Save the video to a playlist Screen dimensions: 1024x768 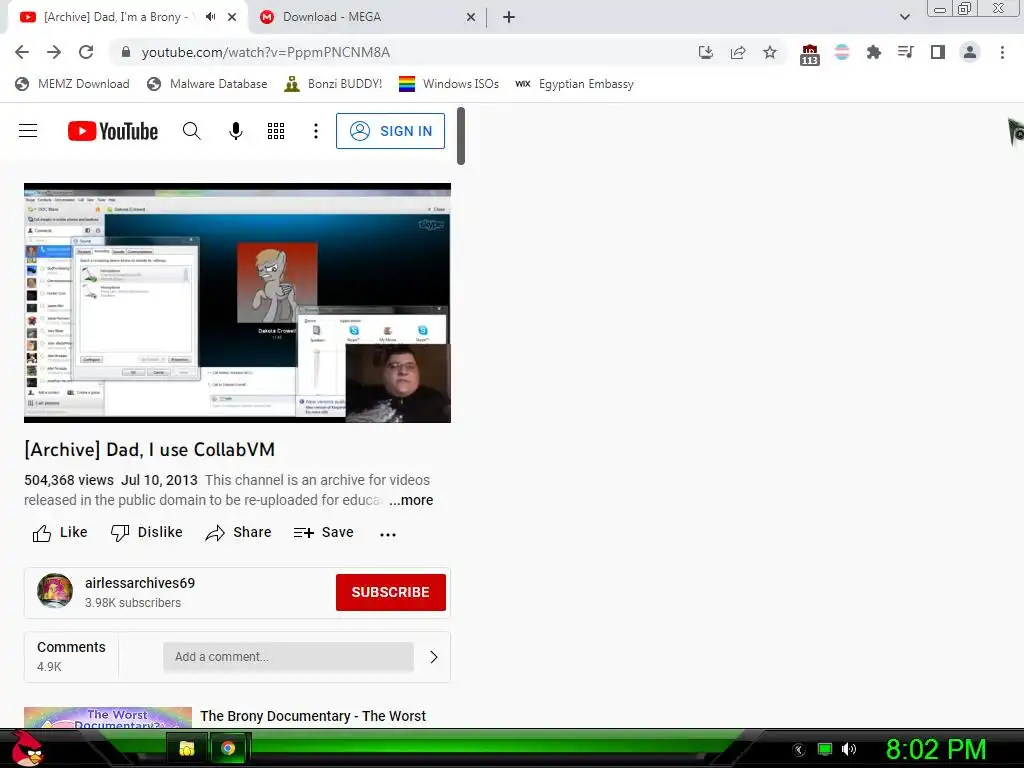(324, 533)
